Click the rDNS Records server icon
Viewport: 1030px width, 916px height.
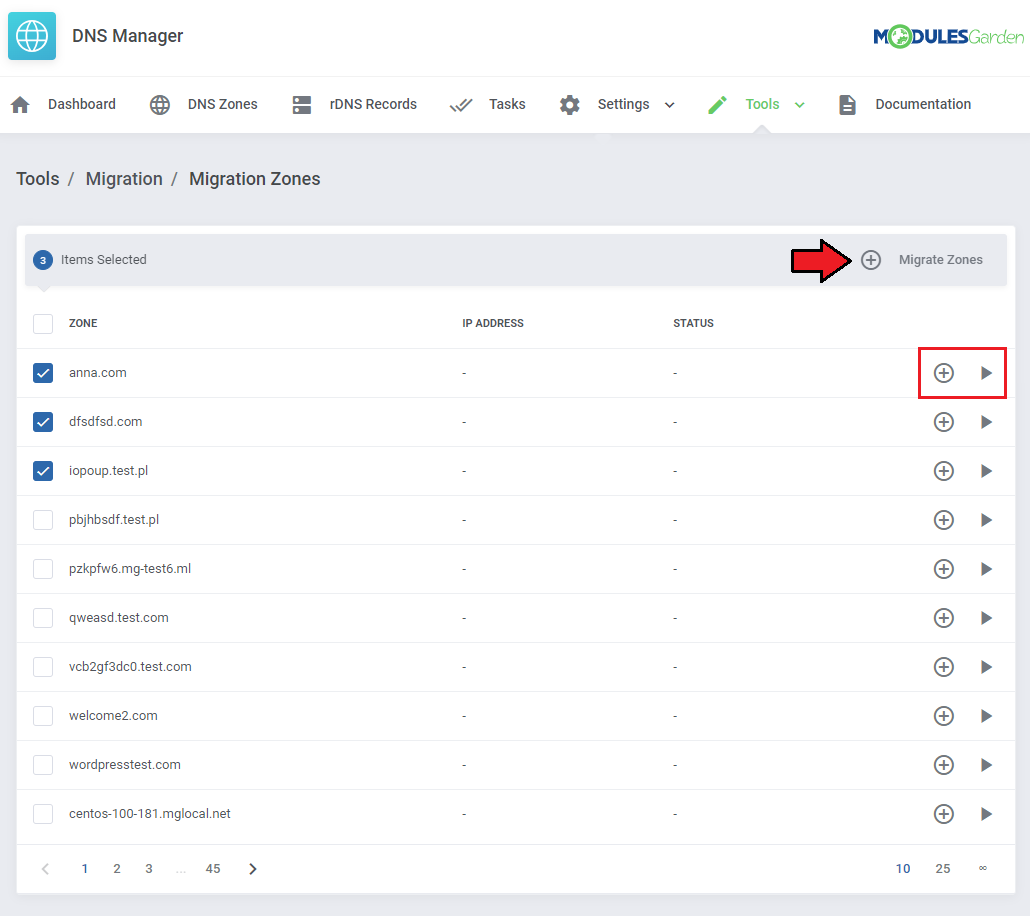pyautogui.click(x=302, y=104)
